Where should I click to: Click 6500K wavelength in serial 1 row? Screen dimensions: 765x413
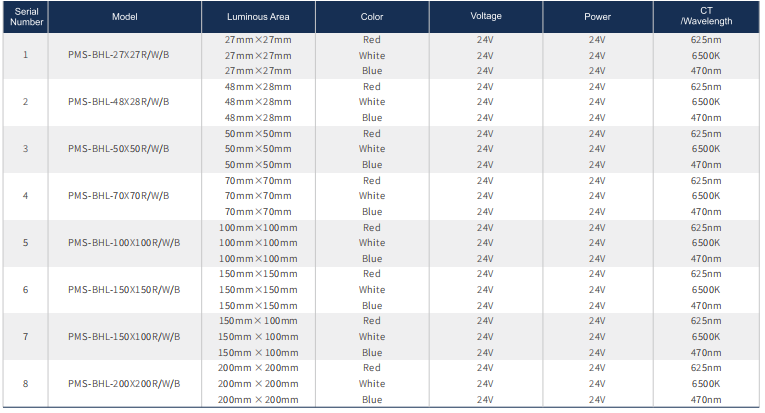706,55
